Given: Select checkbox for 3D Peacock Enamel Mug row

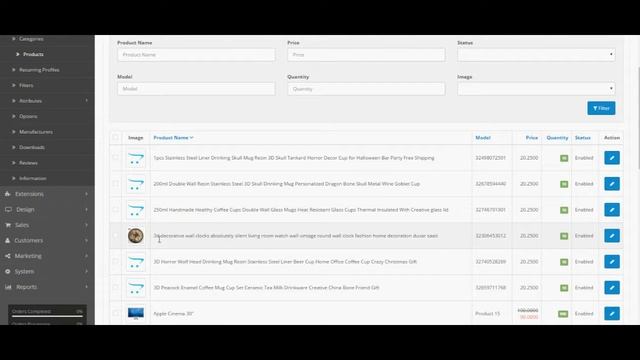Looking at the screenshot, I should pos(116,287).
